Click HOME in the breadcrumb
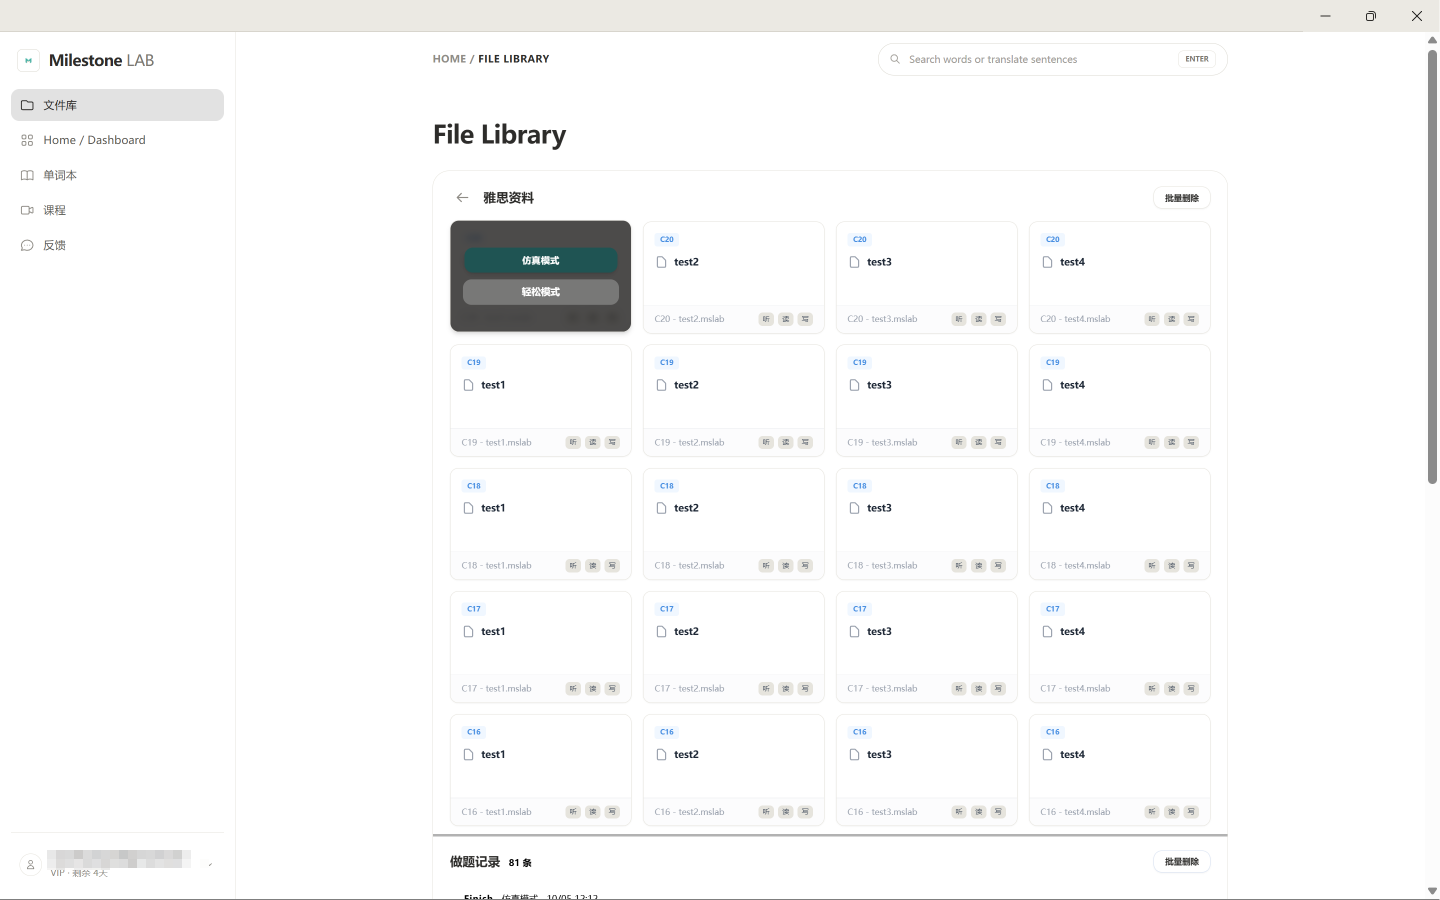The image size is (1440, 900). pyautogui.click(x=449, y=59)
